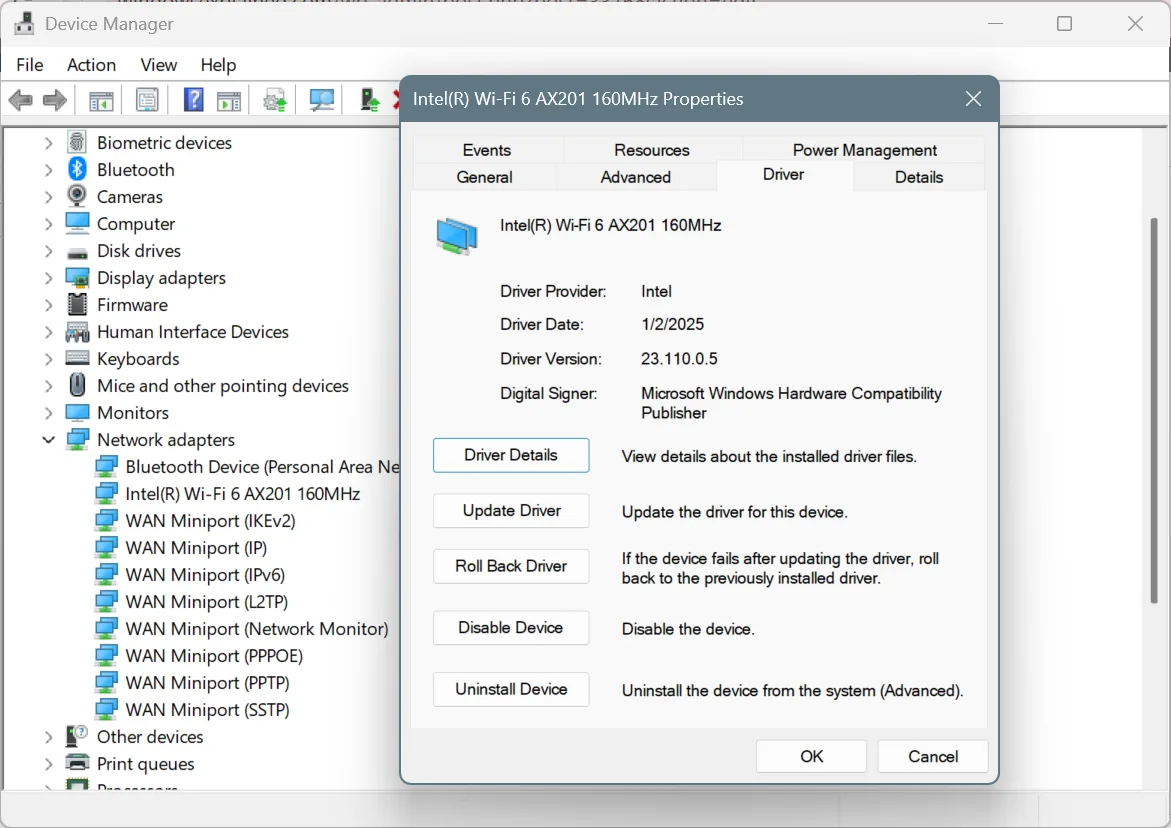
Task: Switch to the Details tab
Action: (919, 177)
